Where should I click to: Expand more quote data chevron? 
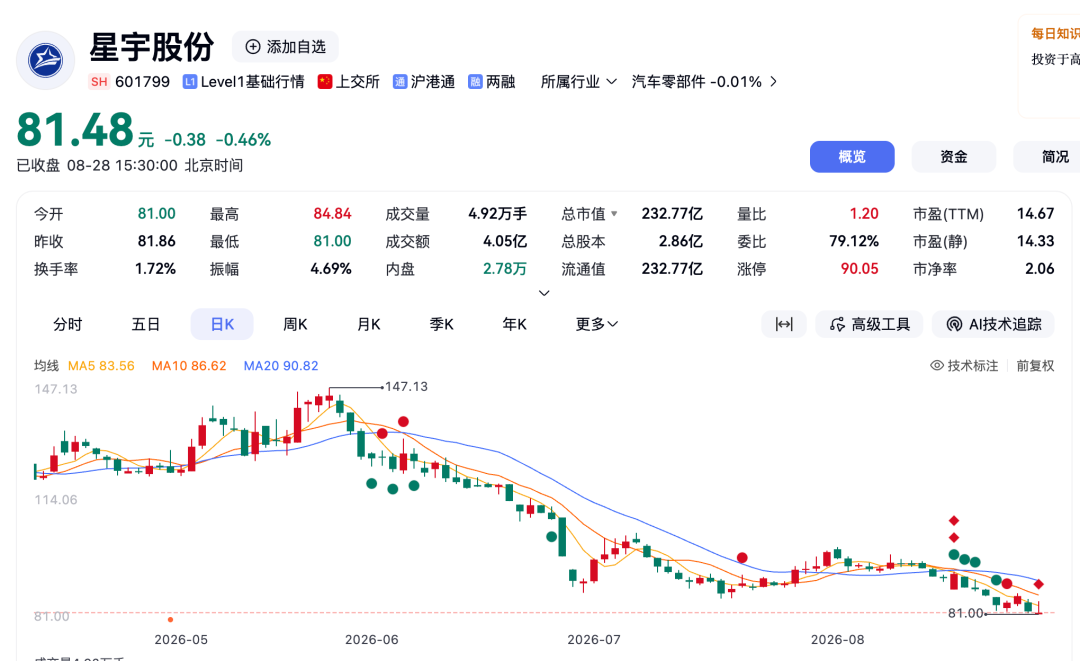[x=544, y=293]
